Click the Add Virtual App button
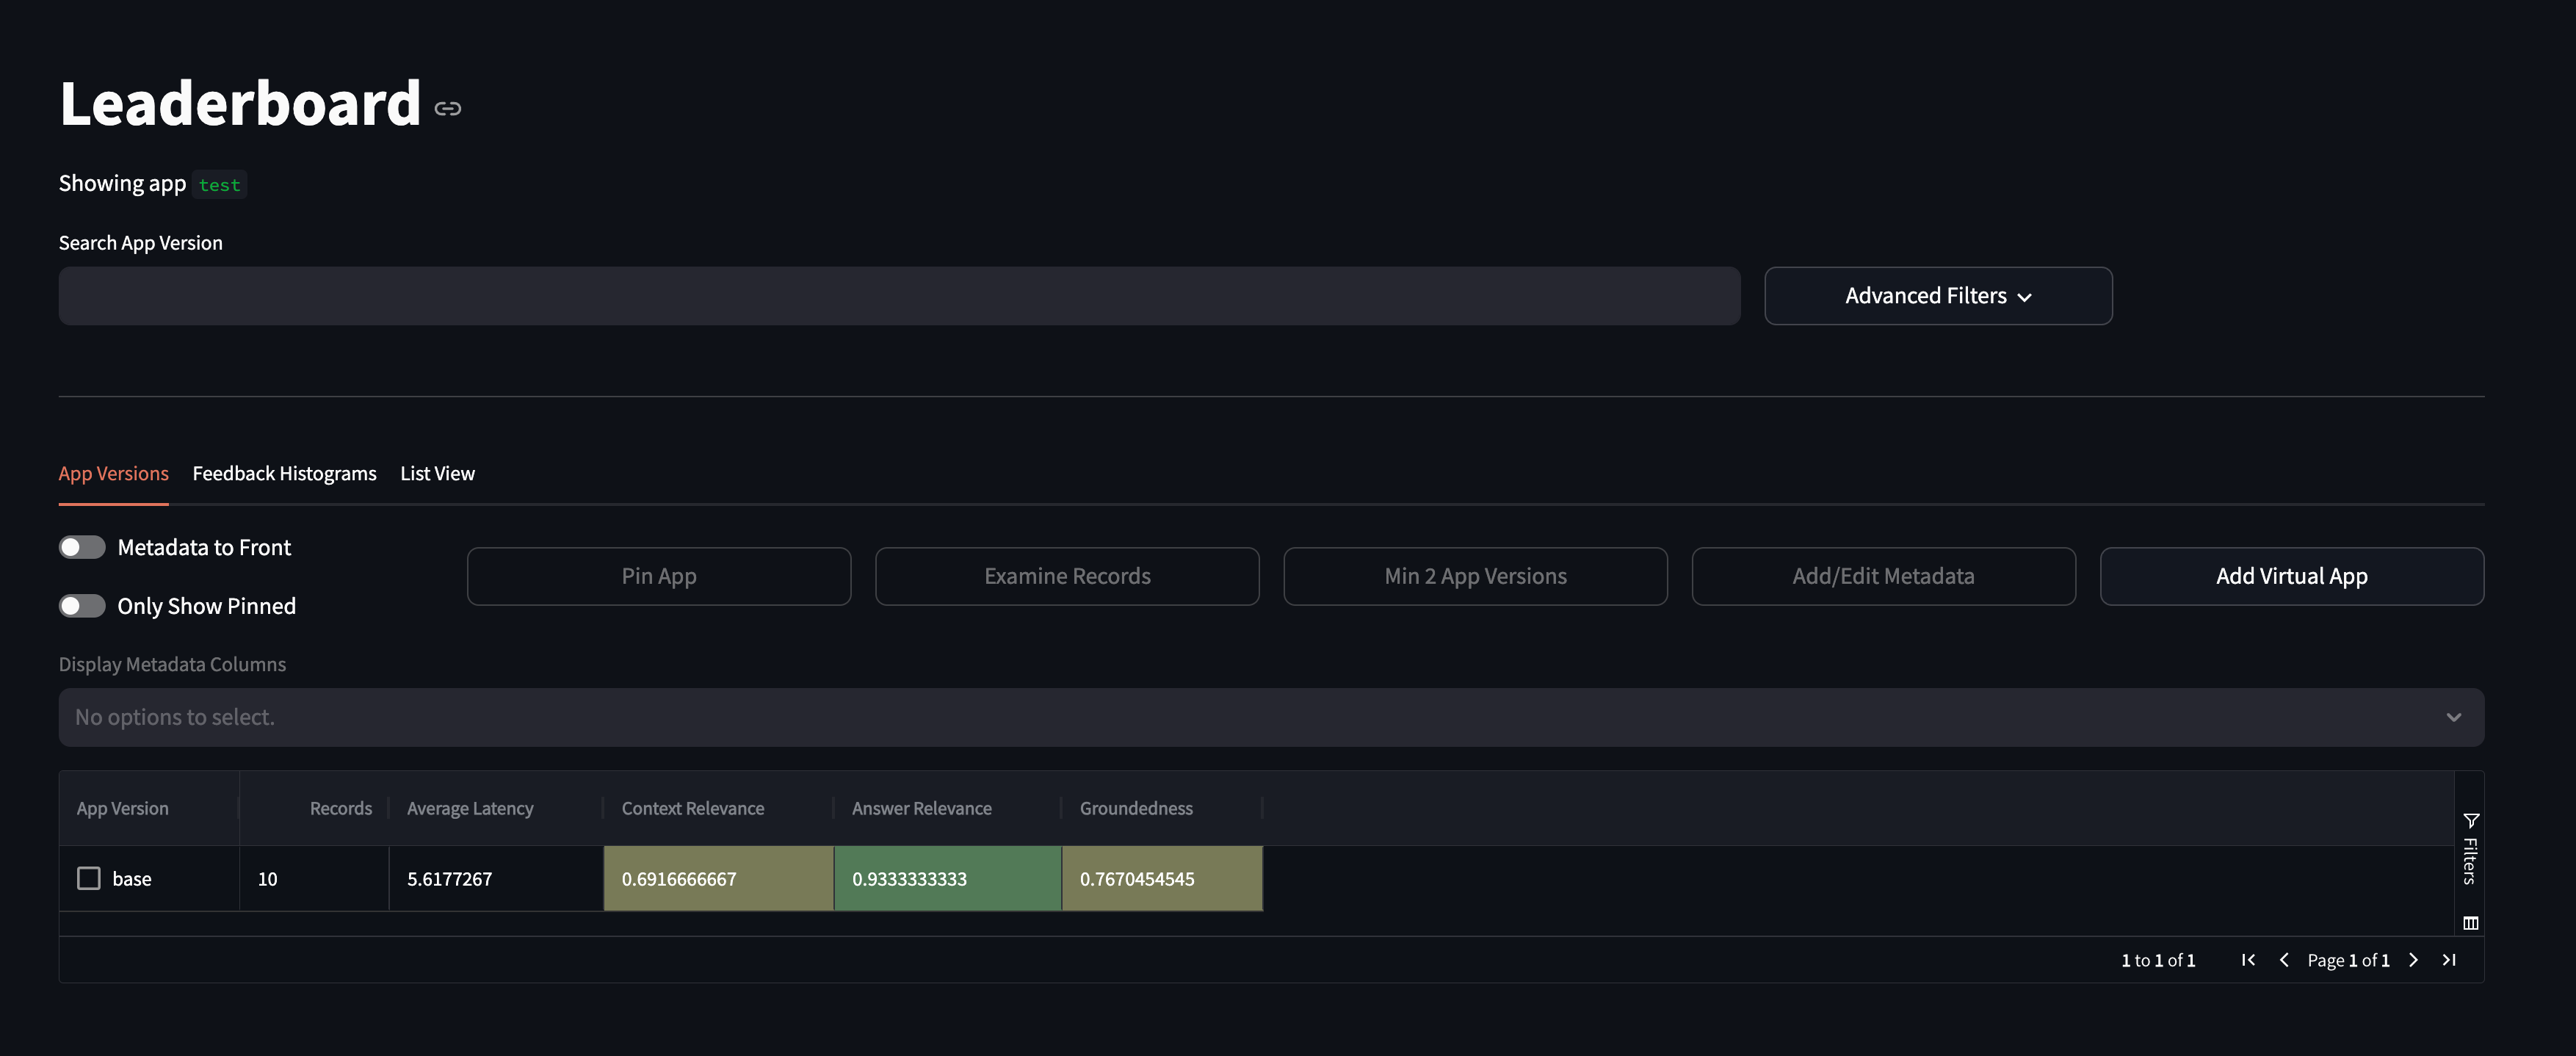This screenshot has height=1056, width=2576. coord(2291,576)
